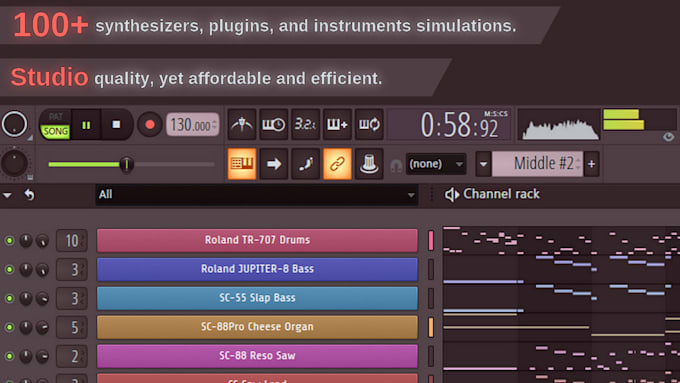
Task: Open Roland TR-707 Drums piano roll preview
Action: pyautogui.click(x=561, y=240)
